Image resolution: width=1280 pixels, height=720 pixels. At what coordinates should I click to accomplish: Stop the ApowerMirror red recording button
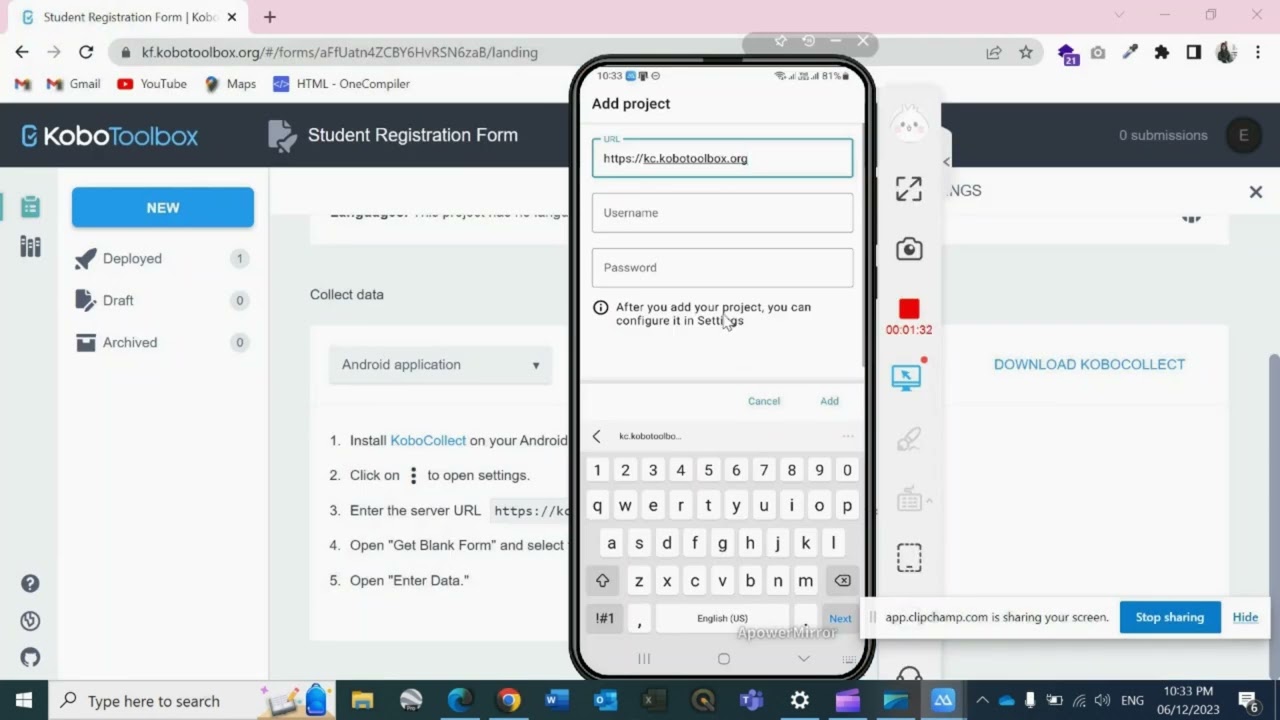(909, 309)
